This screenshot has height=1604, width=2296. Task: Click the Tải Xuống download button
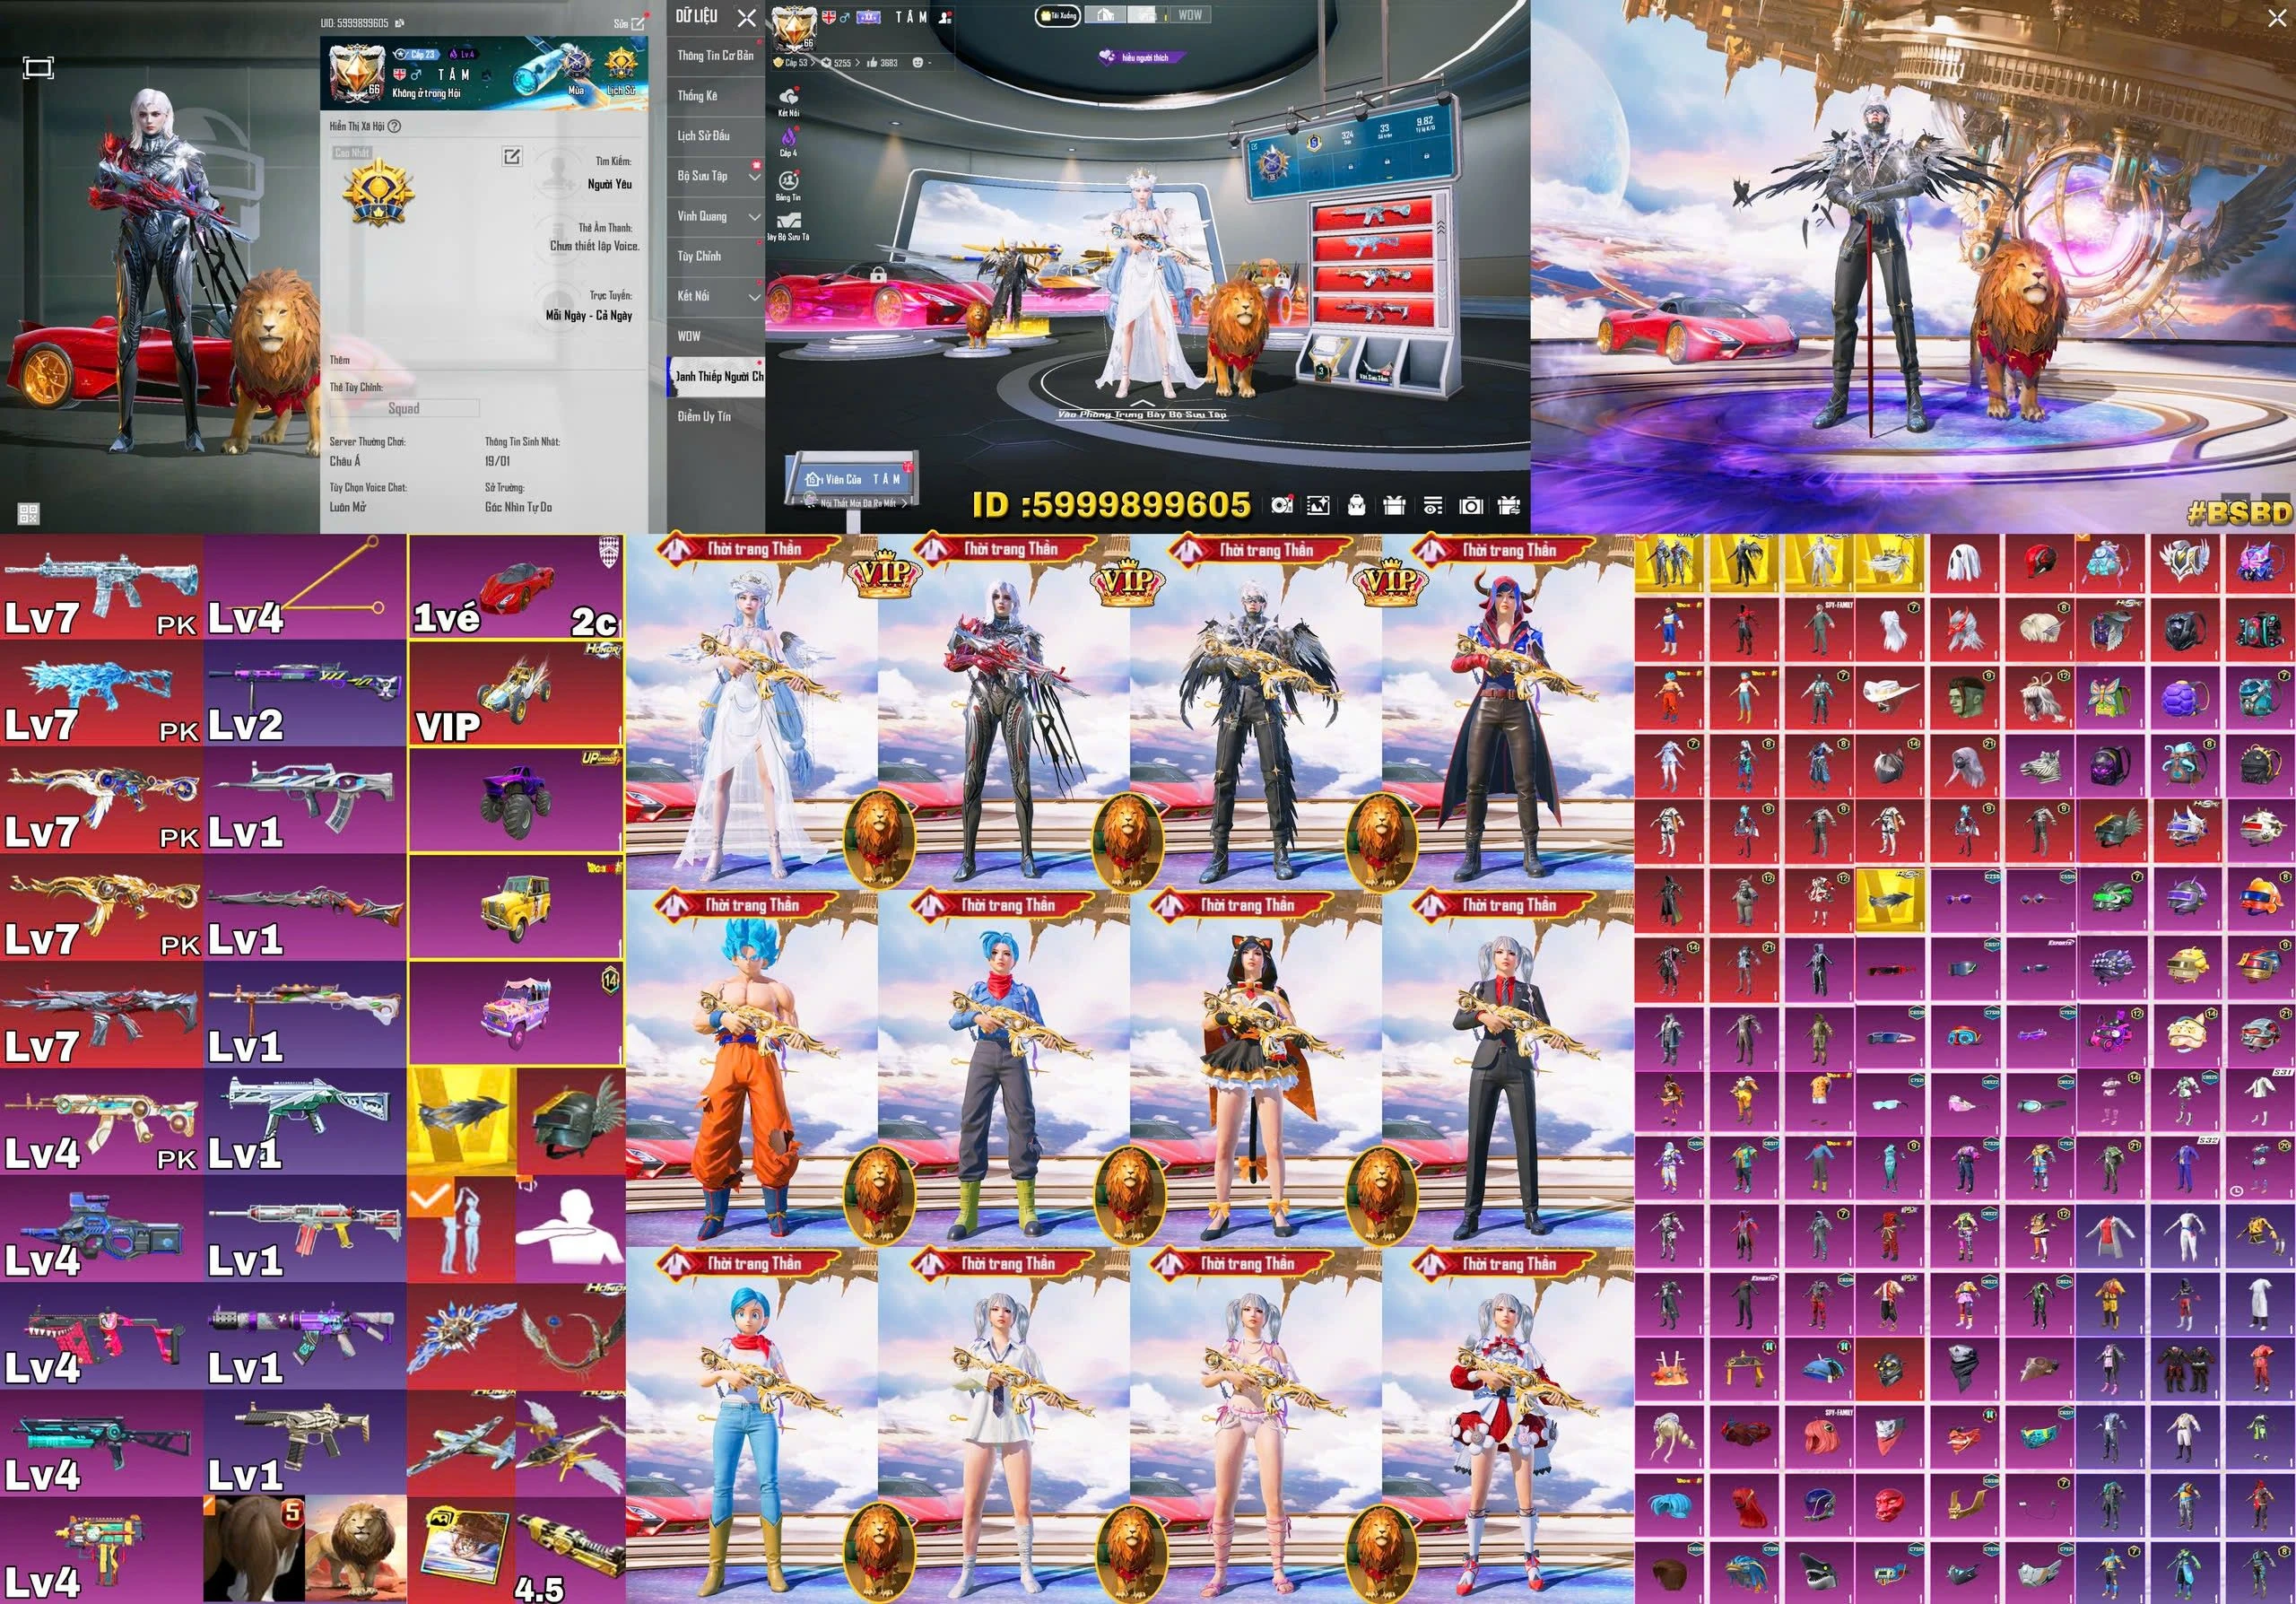(1057, 15)
